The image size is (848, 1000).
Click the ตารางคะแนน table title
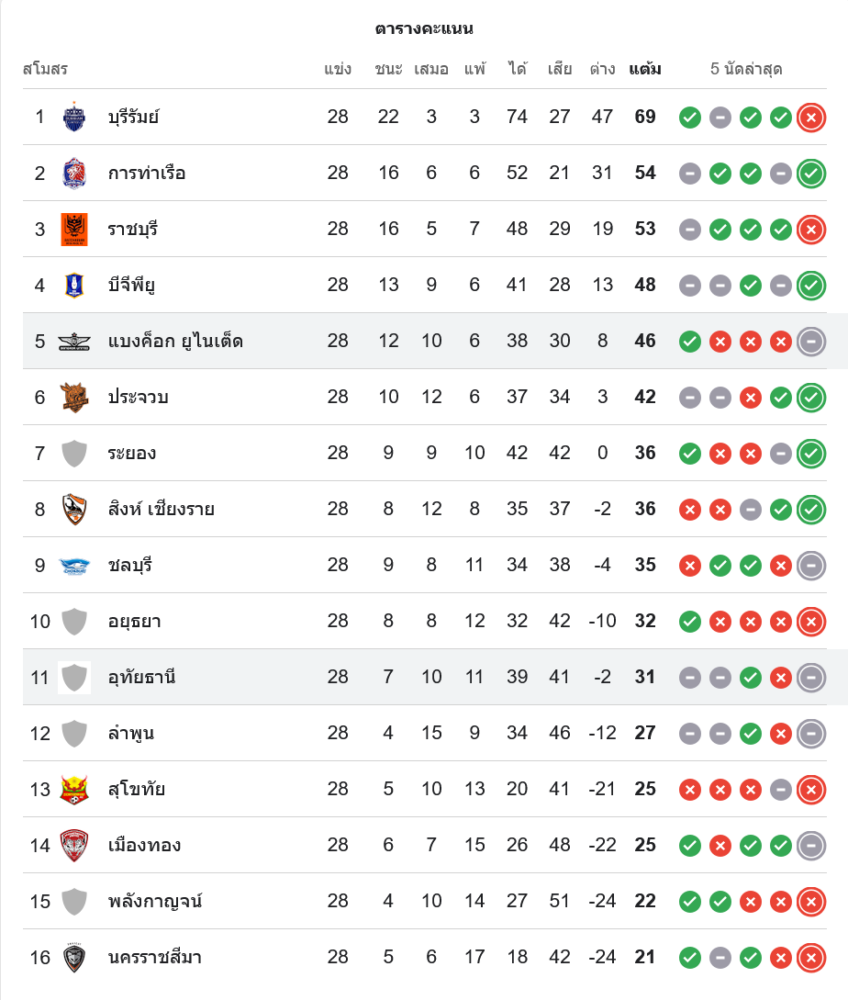tap(424, 28)
